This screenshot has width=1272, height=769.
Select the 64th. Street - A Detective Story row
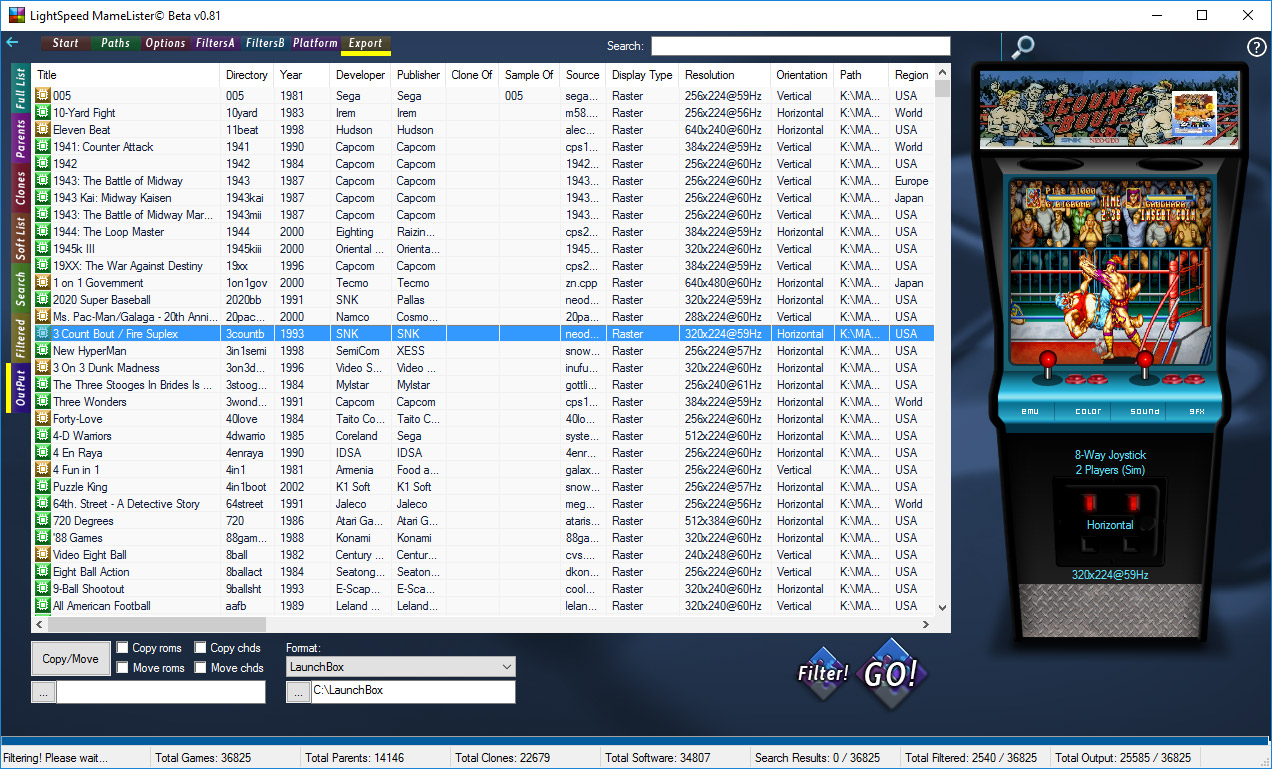pos(483,504)
